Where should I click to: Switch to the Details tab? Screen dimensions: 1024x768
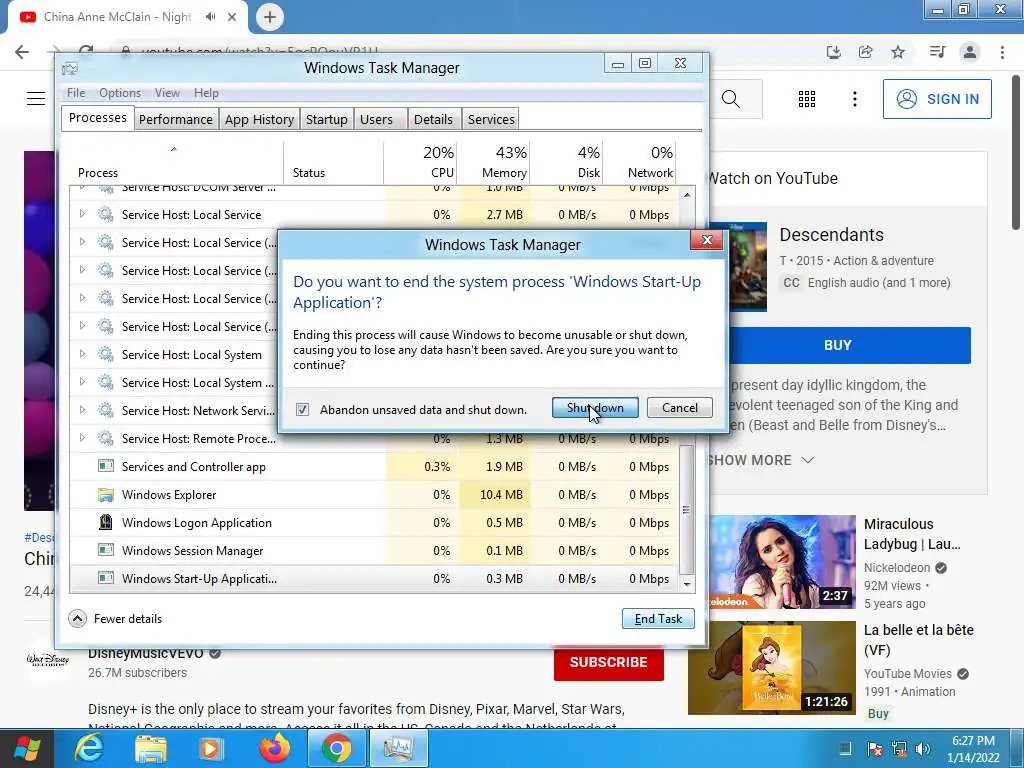tap(433, 120)
